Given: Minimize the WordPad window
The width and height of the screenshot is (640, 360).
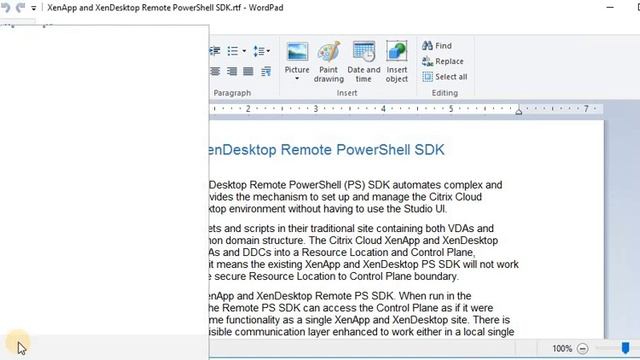Looking at the screenshot, I should click(610, 7).
